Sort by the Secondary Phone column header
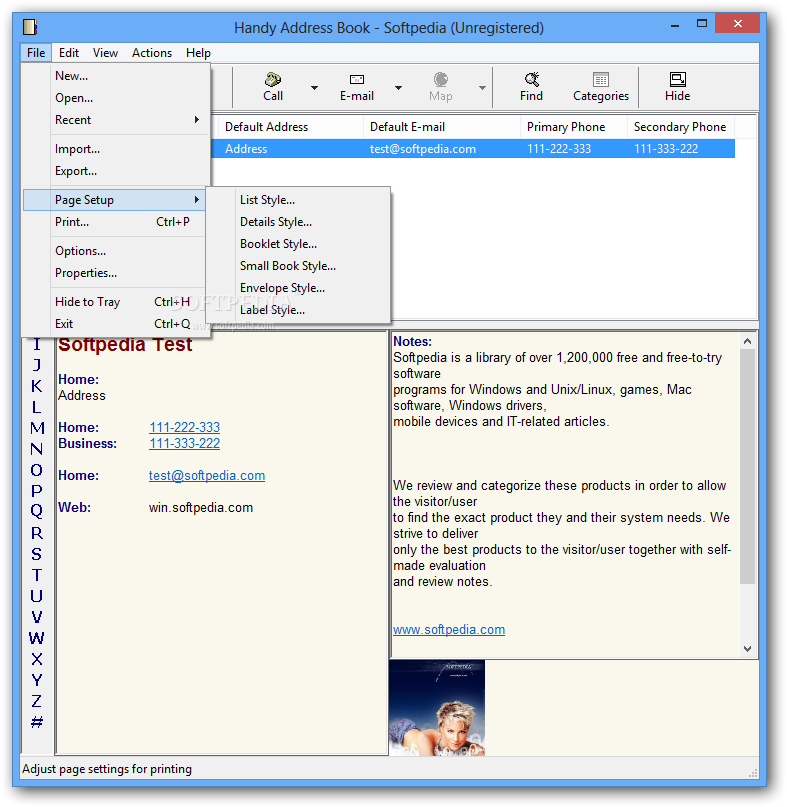The image size is (787, 807). coord(680,127)
